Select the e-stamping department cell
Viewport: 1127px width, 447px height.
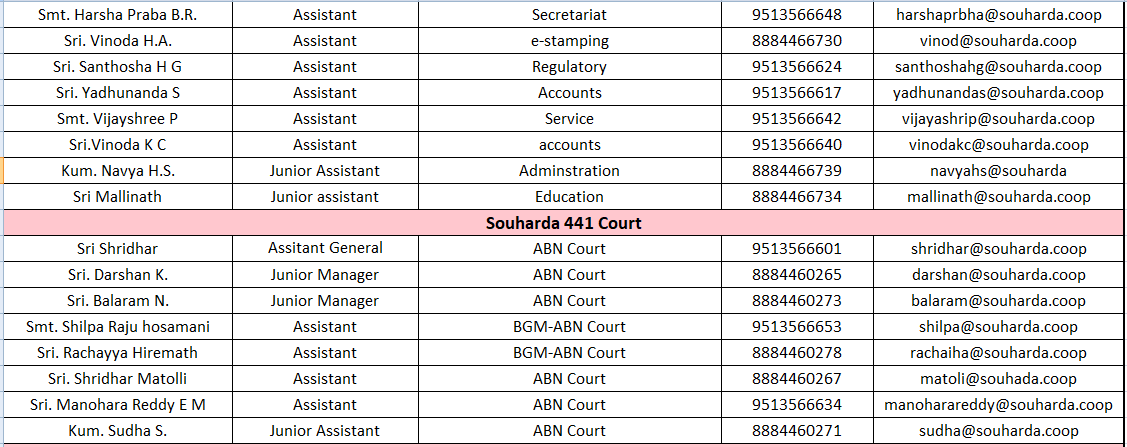pos(569,41)
